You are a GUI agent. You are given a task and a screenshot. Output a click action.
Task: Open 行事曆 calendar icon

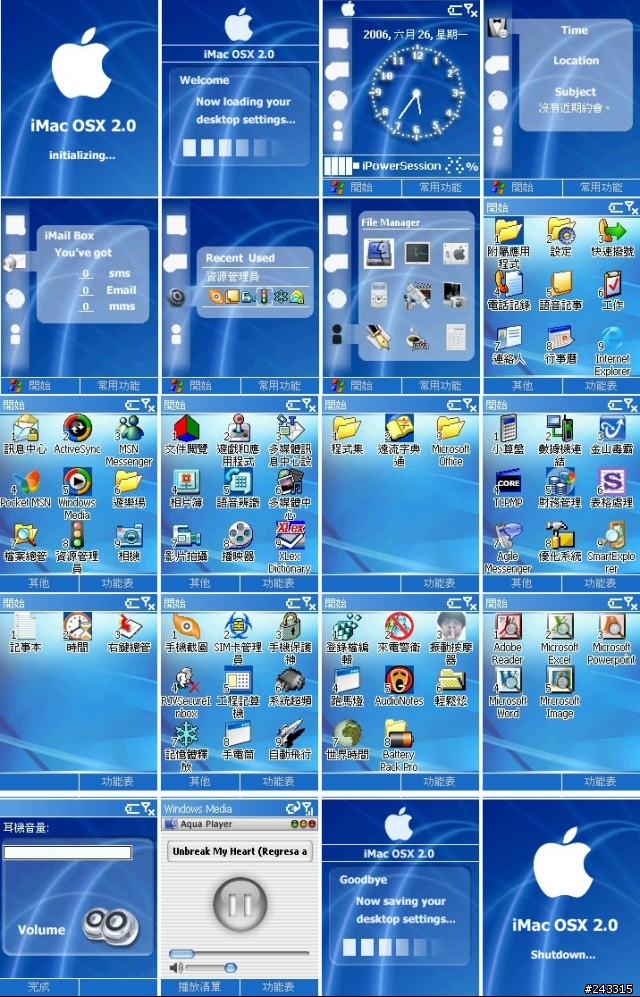point(561,338)
